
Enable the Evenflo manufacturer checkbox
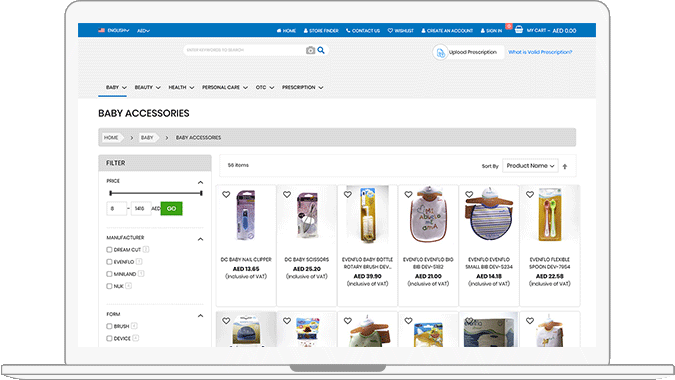[109, 262]
